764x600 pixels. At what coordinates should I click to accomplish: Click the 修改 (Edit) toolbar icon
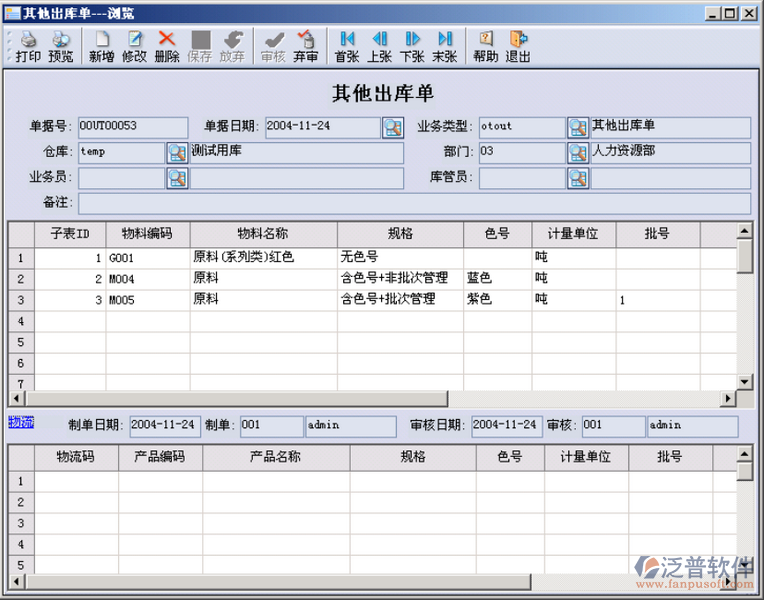click(134, 46)
